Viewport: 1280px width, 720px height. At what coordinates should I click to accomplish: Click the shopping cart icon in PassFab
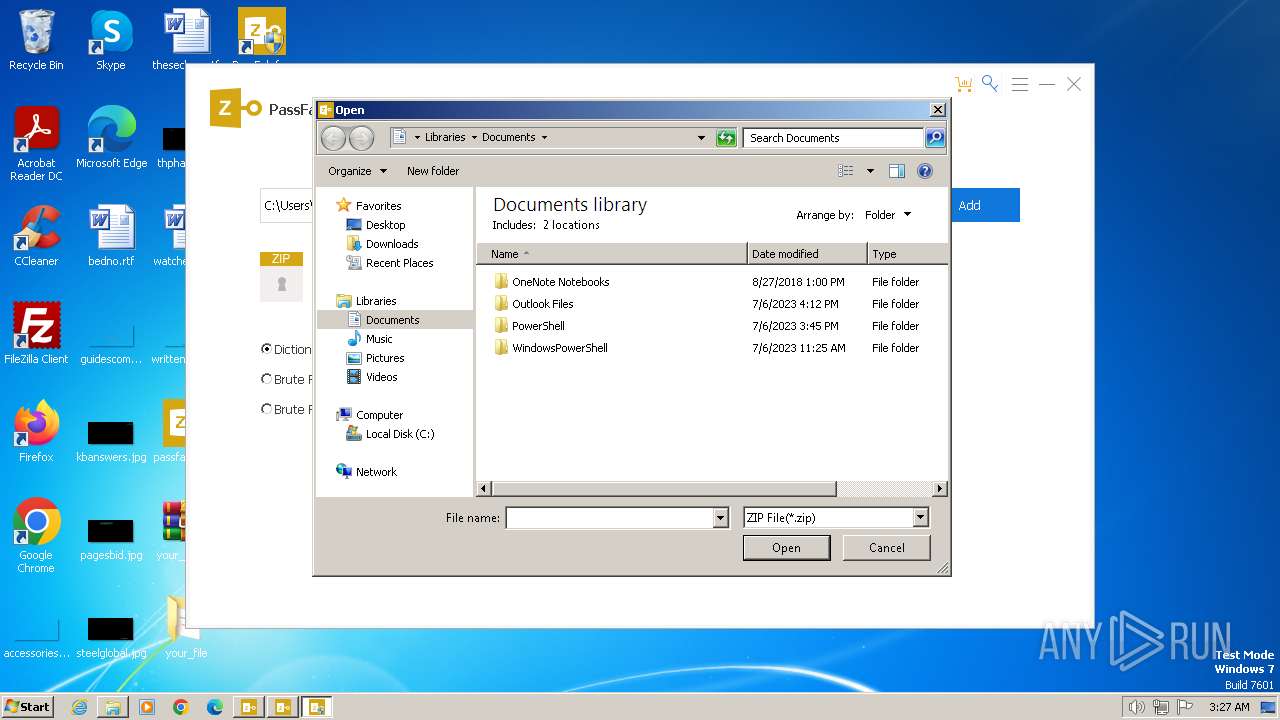[963, 84]
